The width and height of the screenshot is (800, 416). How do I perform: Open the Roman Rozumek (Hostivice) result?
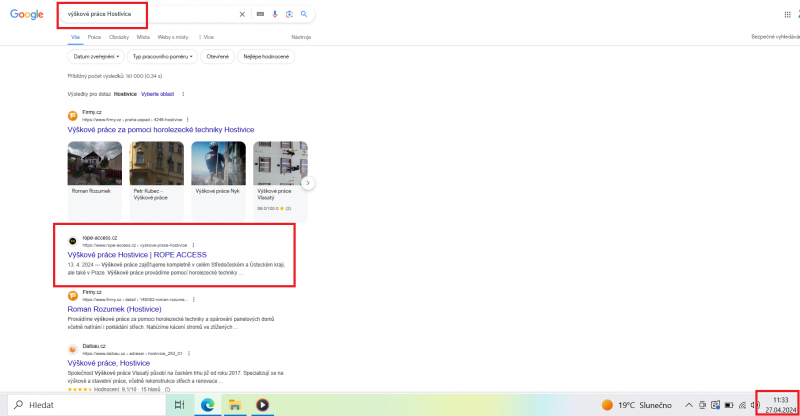click(114, 309)
